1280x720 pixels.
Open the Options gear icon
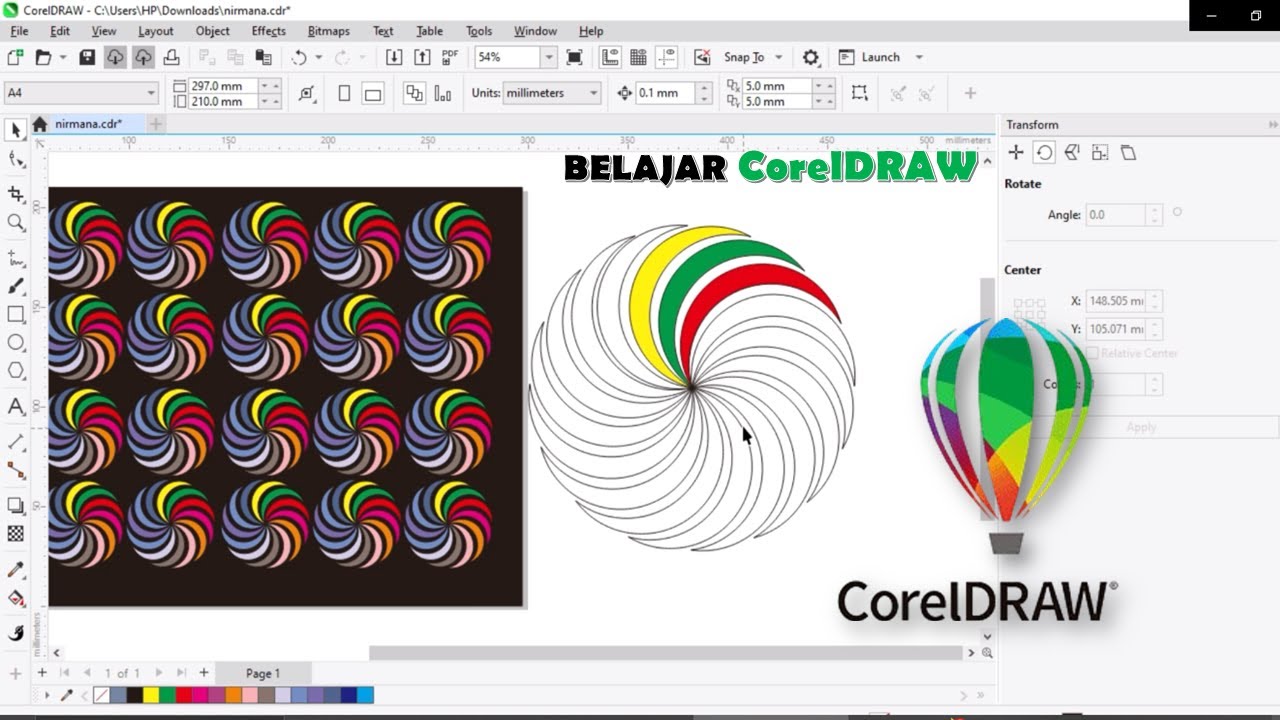point(811,57)
